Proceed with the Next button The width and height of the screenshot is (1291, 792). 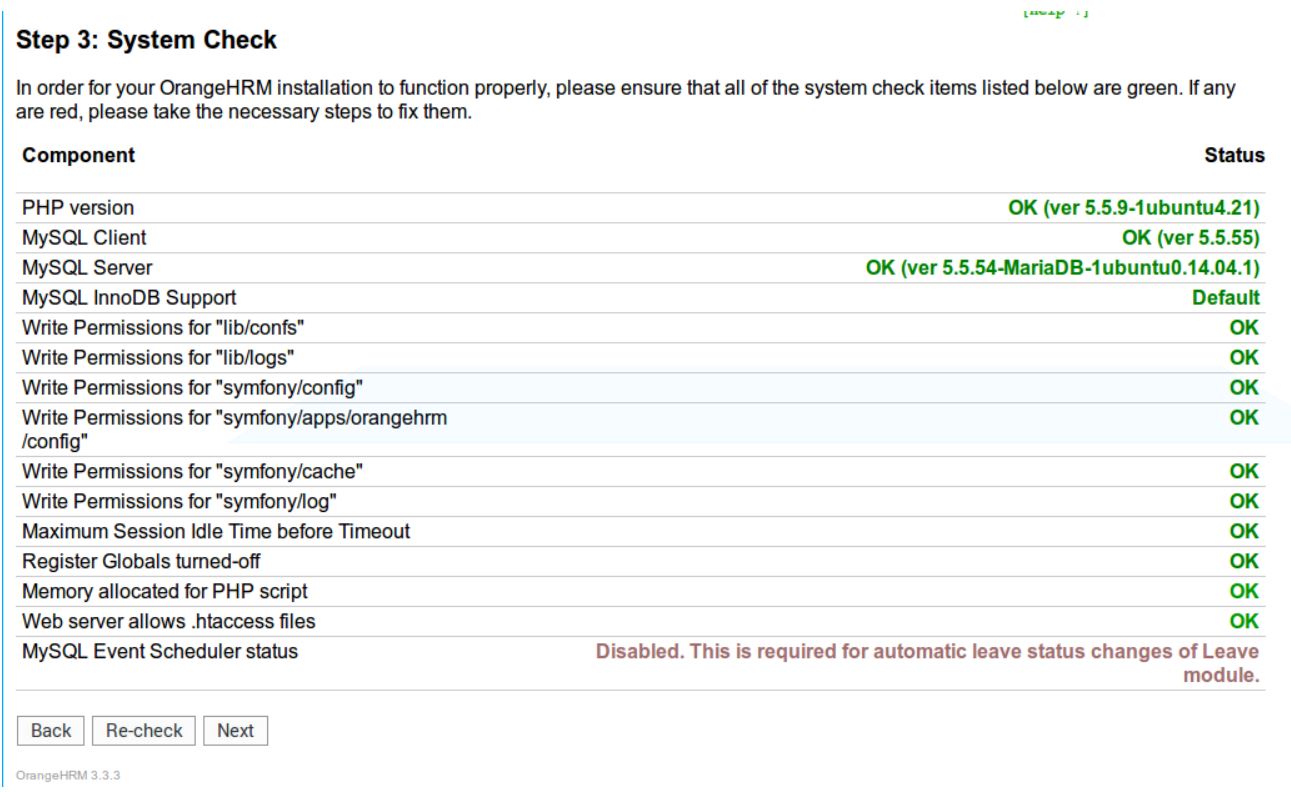coord(235,730)
